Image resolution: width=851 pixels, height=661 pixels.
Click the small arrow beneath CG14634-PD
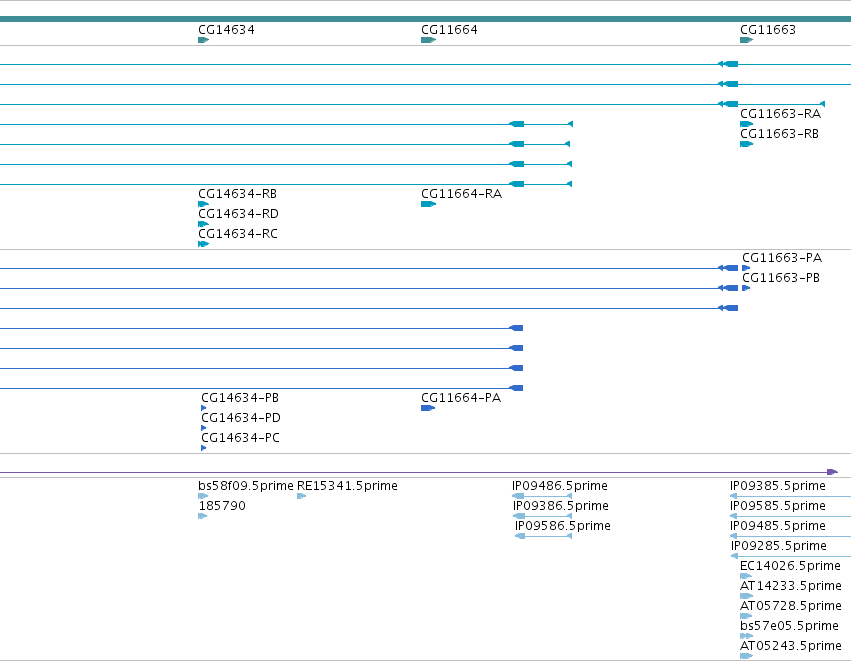coord(204,428)
